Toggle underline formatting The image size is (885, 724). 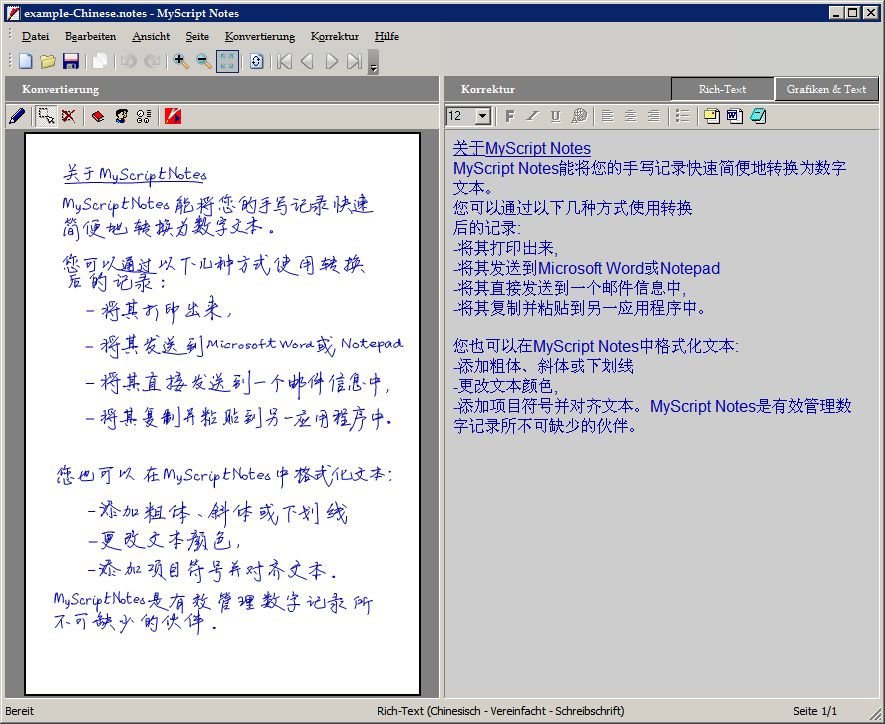(556, 116)
